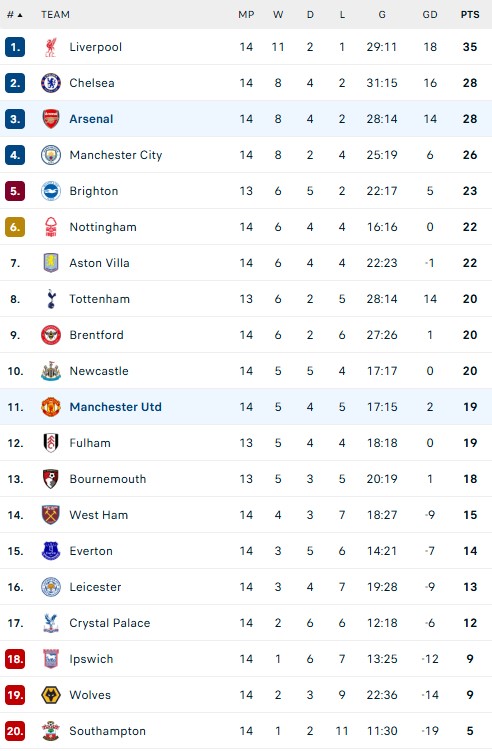Image resolution: width=492 pixels, height=751 pixels.
Task: Click the Brentford bee crest icon
Action: pyautogui.click(x=50, y=335)
